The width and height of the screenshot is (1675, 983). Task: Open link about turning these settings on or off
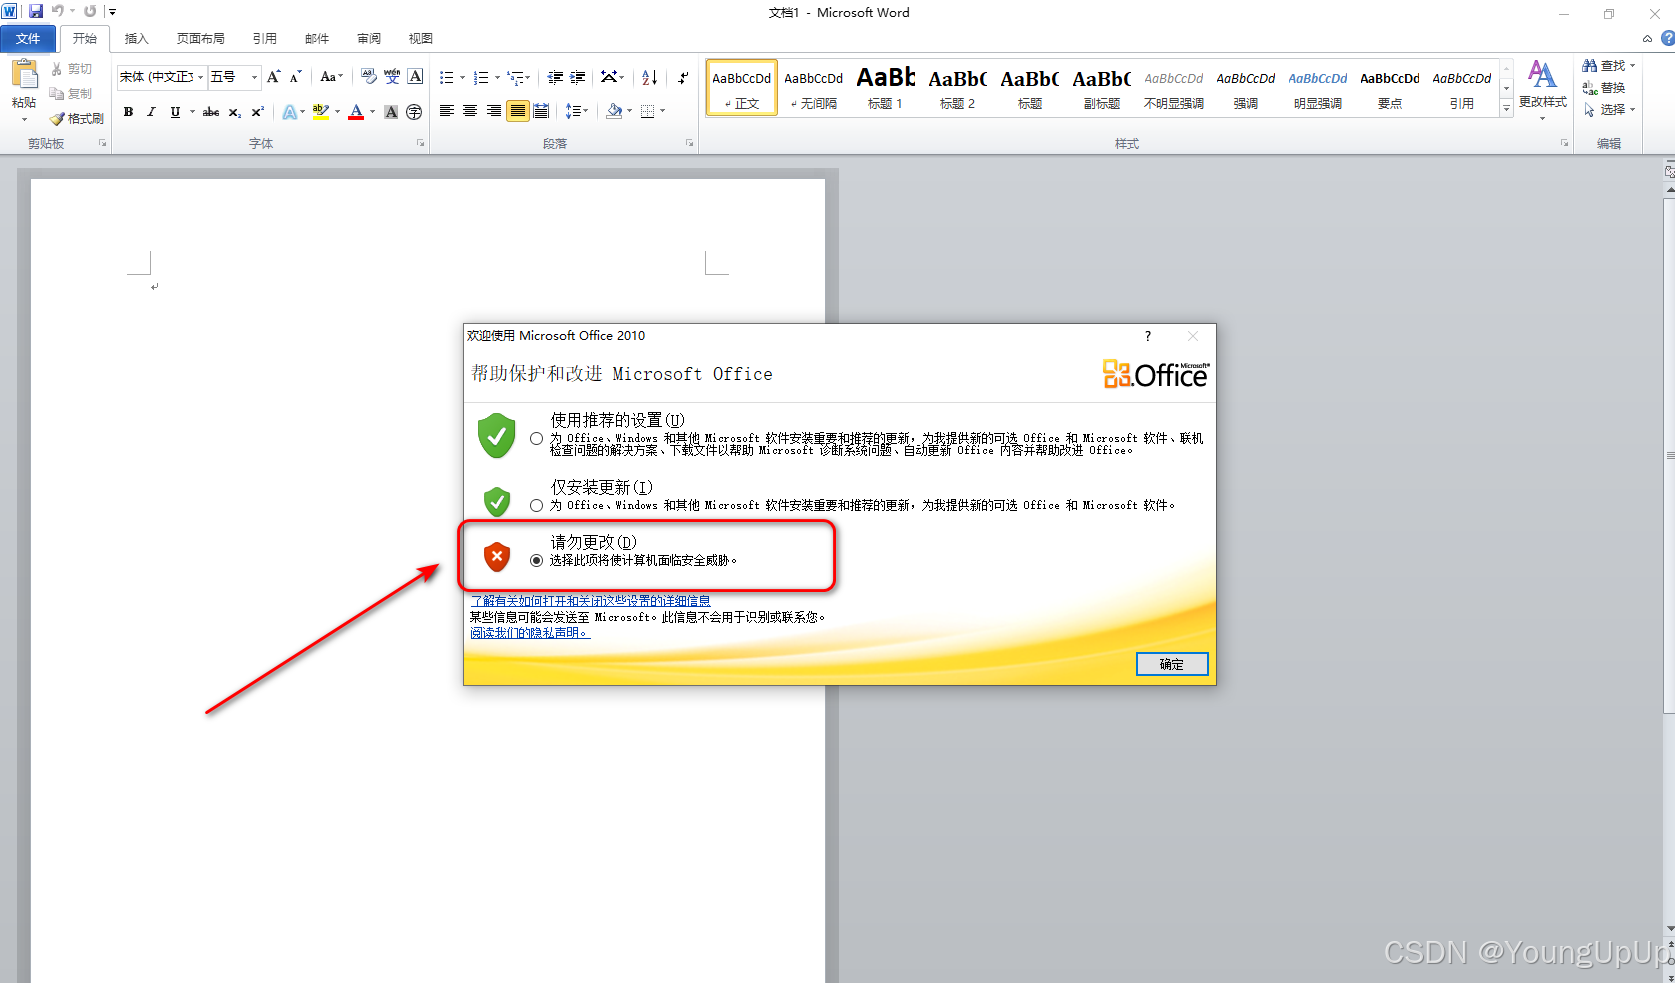click(590, 600)
